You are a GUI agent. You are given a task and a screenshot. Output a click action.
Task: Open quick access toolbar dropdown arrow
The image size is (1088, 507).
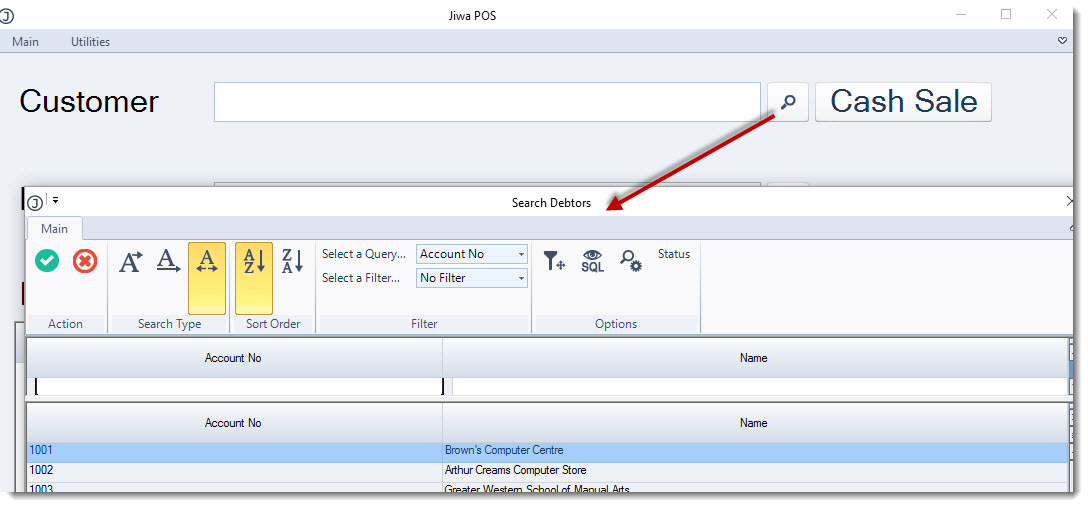pyautogui.click(x=56, y=200)
